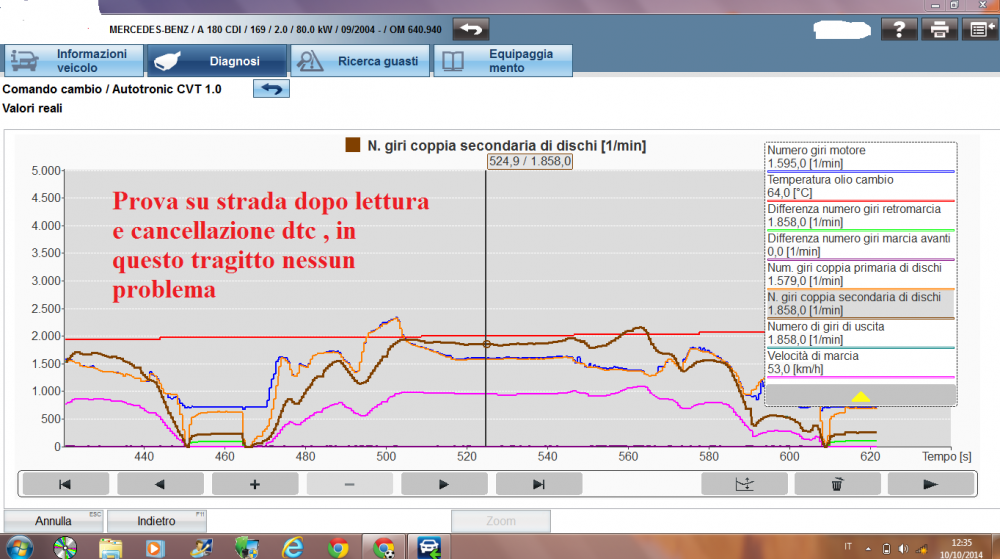Screen dimensions: 1000x559
Task: Select Differenza numero giri retromarcia entry
Action: pyautogui.click(x=860, y=216)
